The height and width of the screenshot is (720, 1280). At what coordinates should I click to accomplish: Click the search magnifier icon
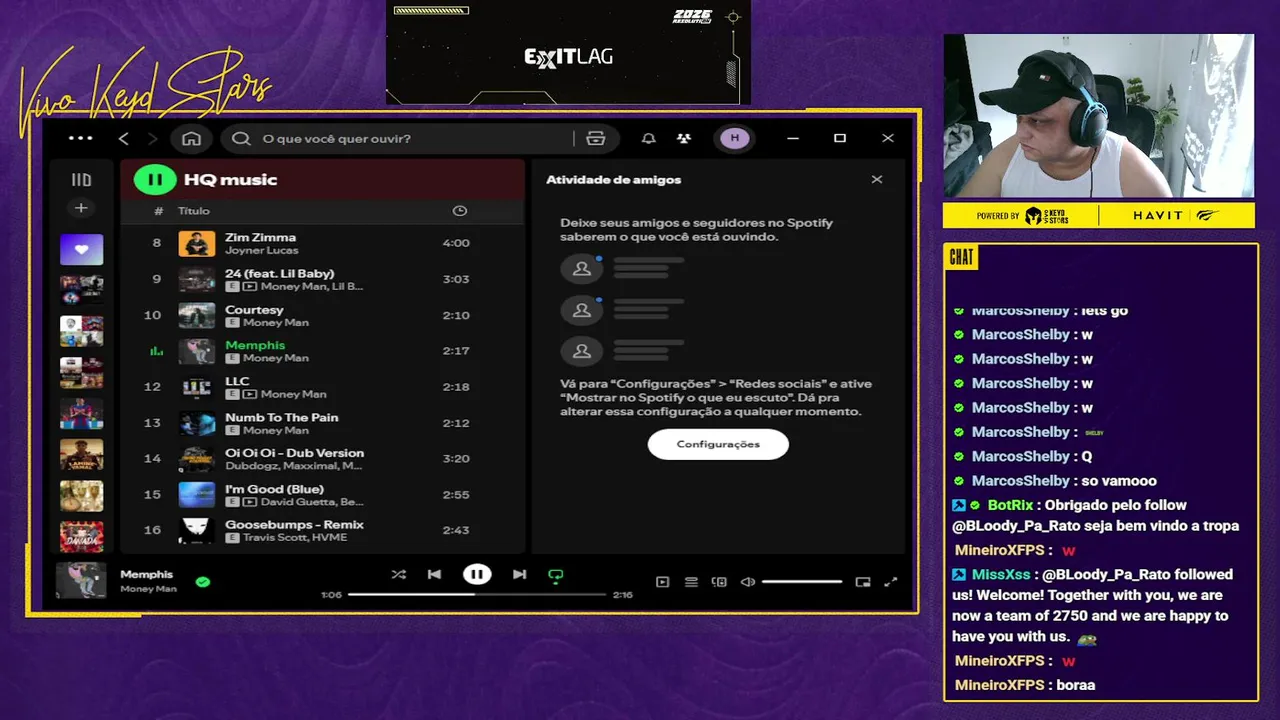pyautogui.click(x=241, y=138)
